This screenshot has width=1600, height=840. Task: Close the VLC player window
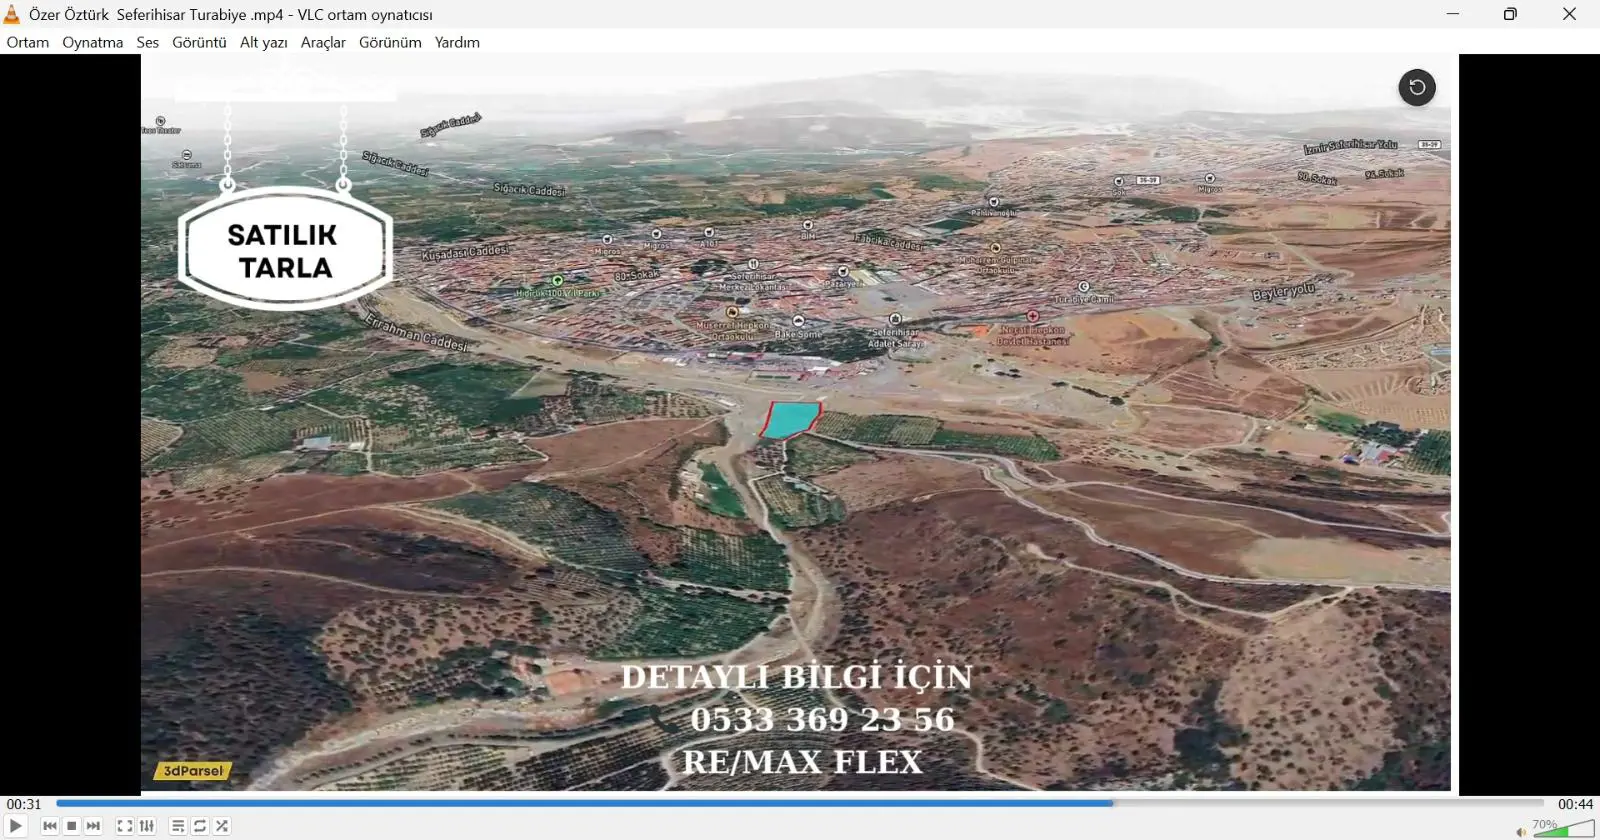1569,14
